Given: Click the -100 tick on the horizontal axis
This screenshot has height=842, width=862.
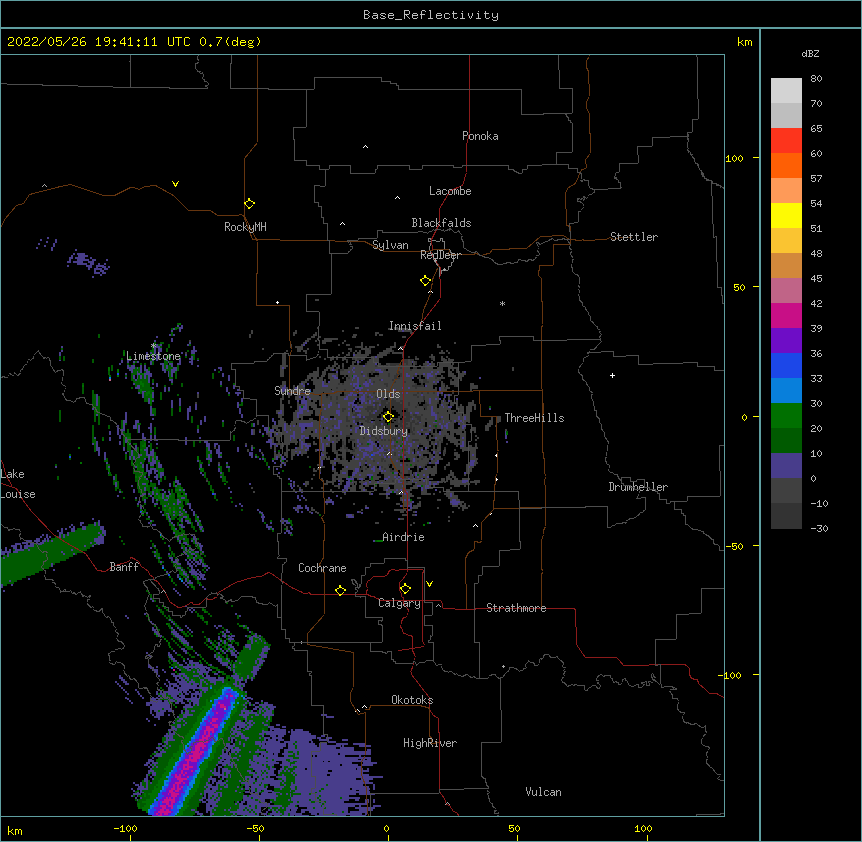Looking at the screenshot, I should click(x=125, y=828).
